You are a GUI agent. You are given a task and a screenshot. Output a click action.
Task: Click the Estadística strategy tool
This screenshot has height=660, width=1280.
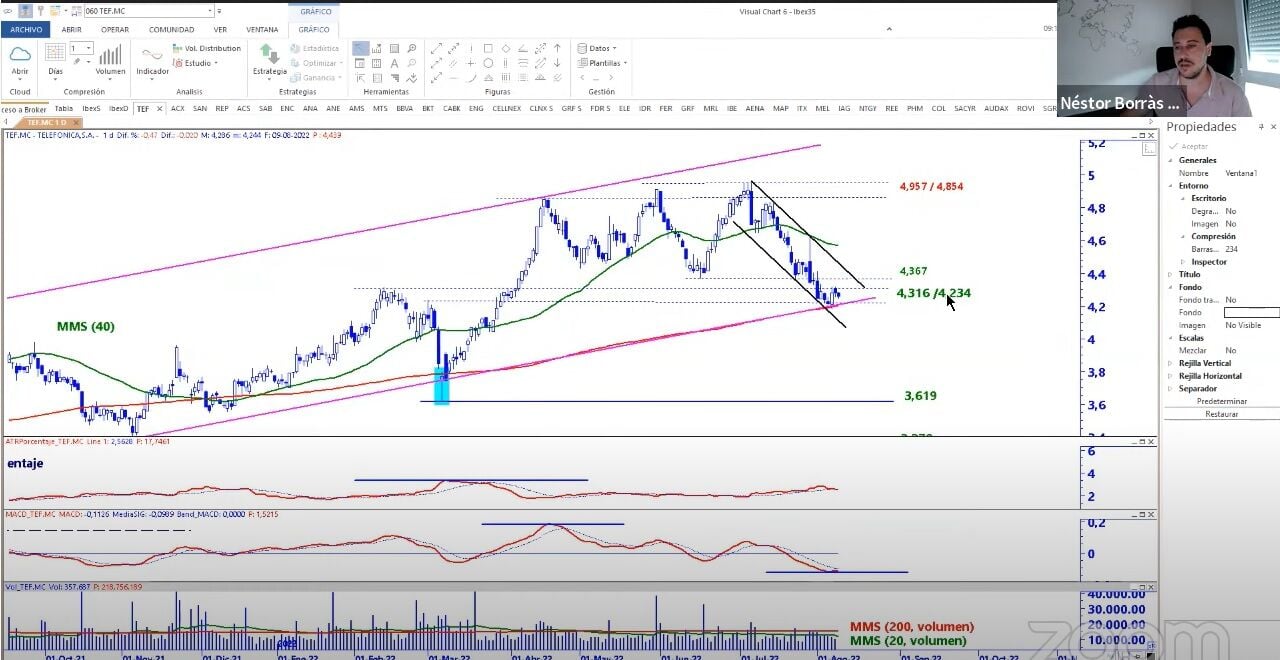pos(316,48)
